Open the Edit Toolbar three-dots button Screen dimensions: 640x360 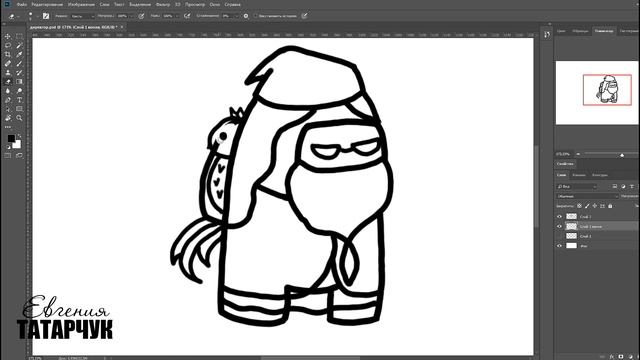(8, 127)
